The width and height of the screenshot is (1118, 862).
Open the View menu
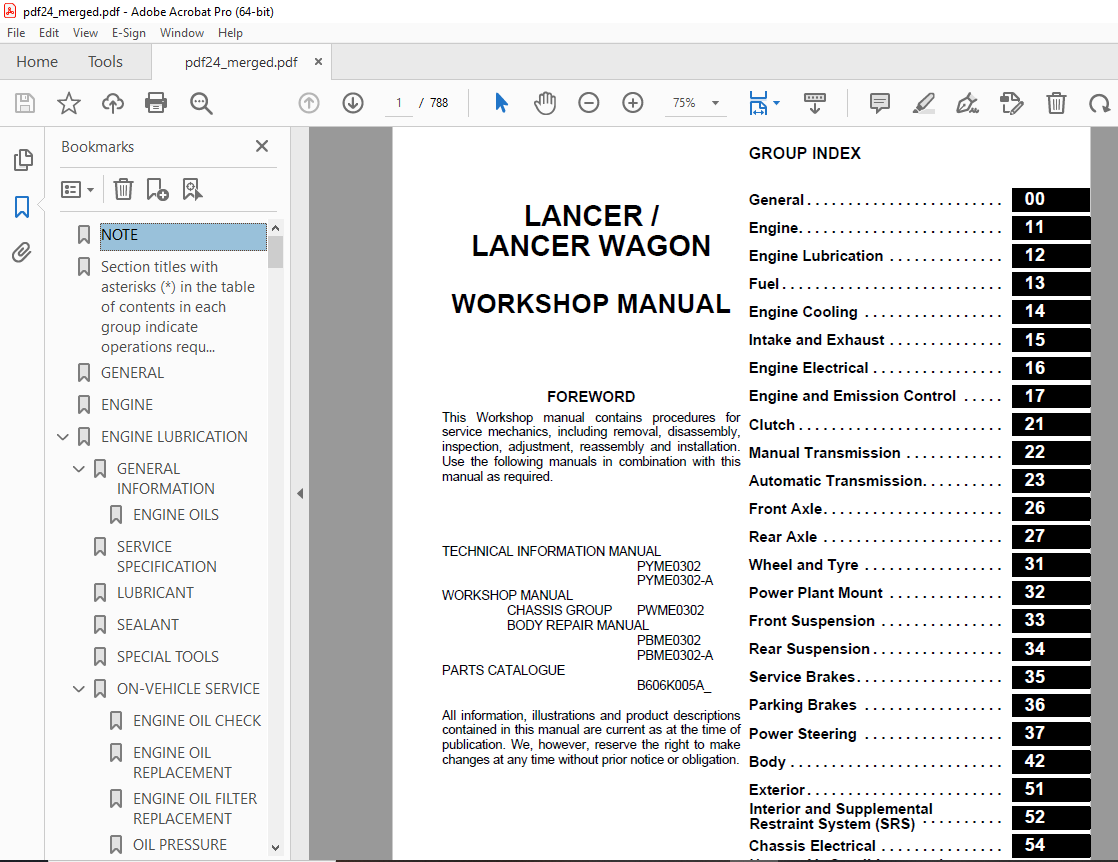pyautogui.click(x=85, y=33)
